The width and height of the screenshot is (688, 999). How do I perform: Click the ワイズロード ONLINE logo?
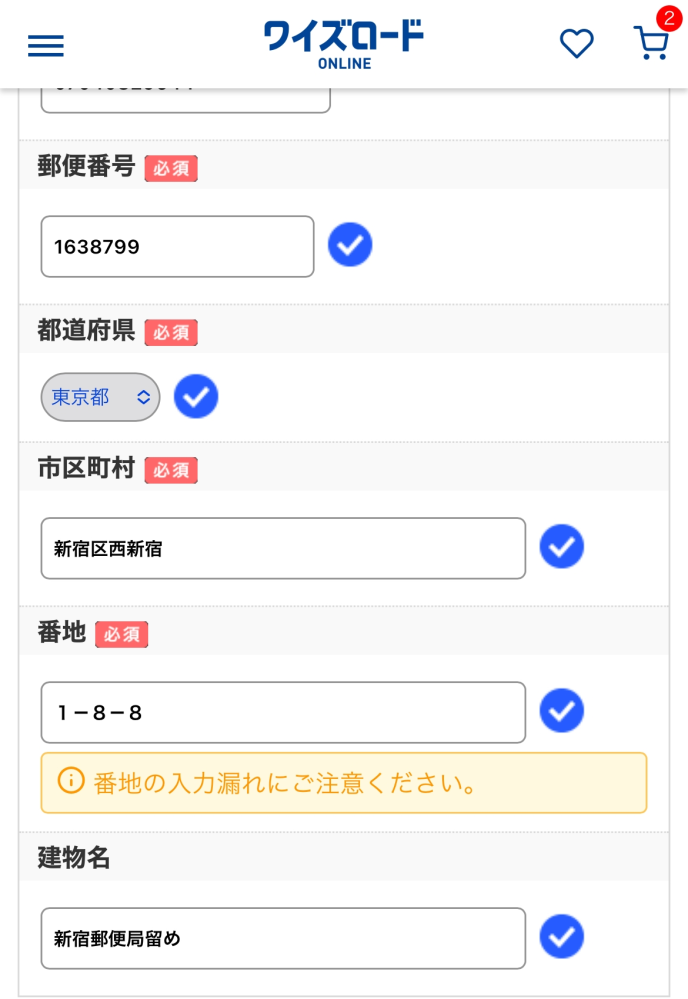click(342, 42)
